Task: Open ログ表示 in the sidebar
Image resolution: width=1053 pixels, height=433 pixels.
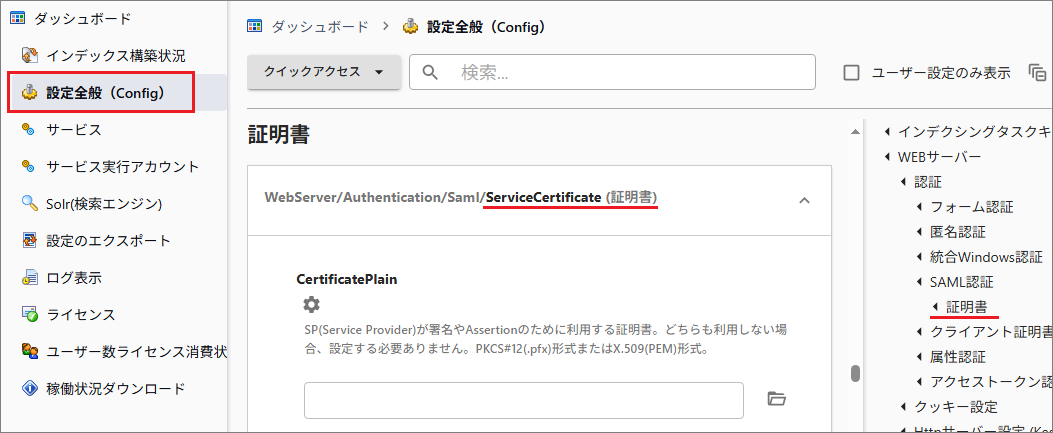Action: (x=73, y=278)
